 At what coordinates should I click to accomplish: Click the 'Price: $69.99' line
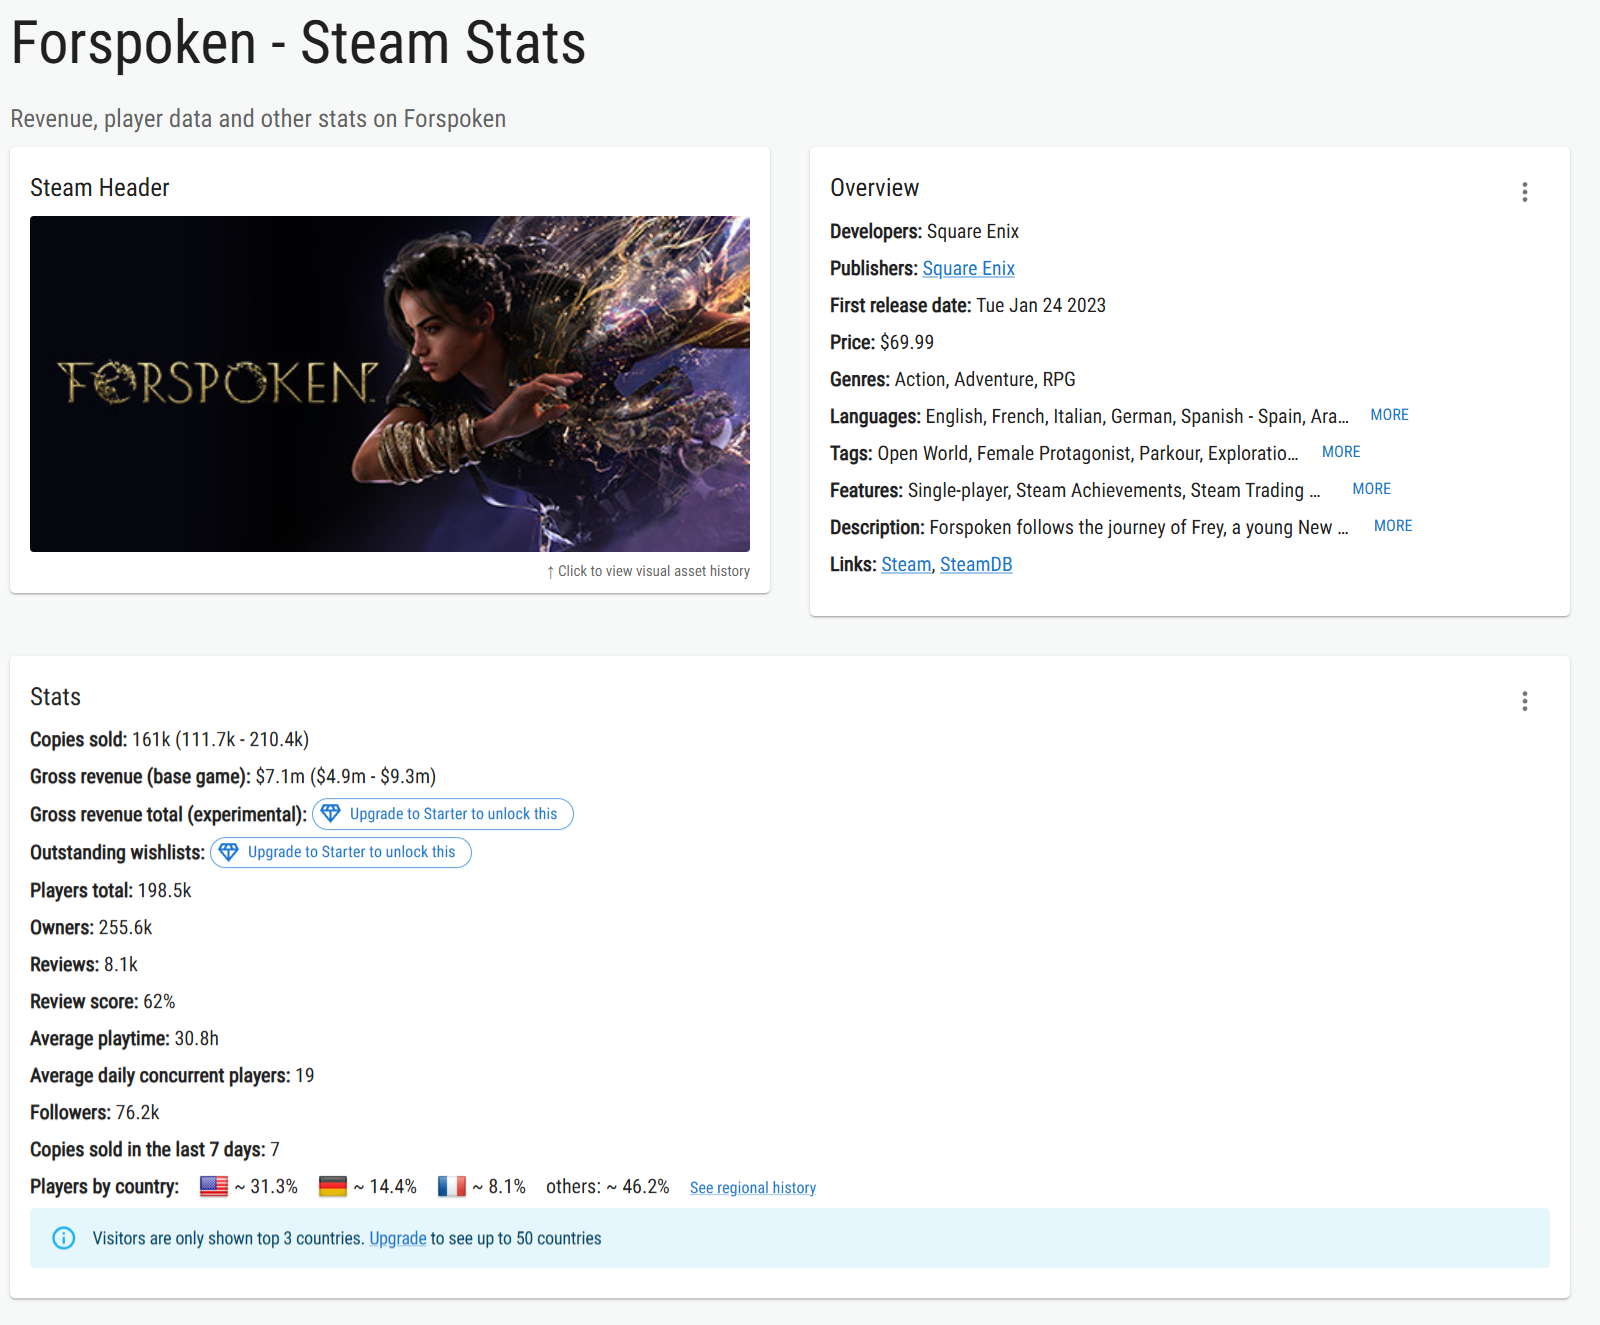click(x=882, y=342)
